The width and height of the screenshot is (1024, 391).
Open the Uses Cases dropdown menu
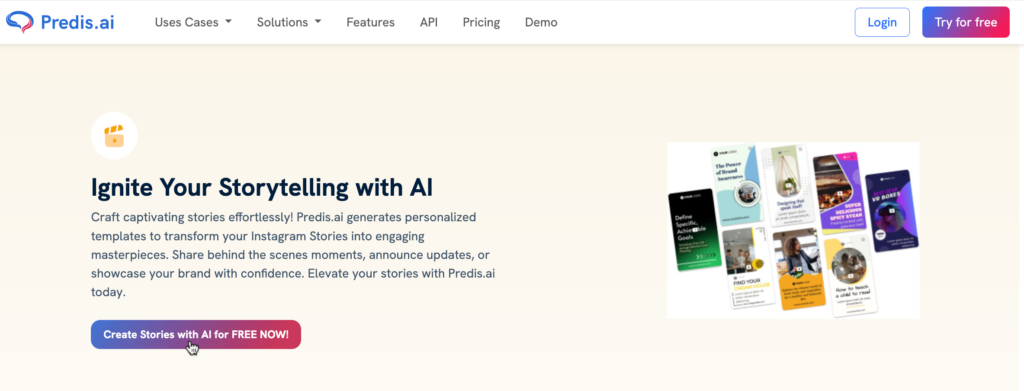pos(193,22)
